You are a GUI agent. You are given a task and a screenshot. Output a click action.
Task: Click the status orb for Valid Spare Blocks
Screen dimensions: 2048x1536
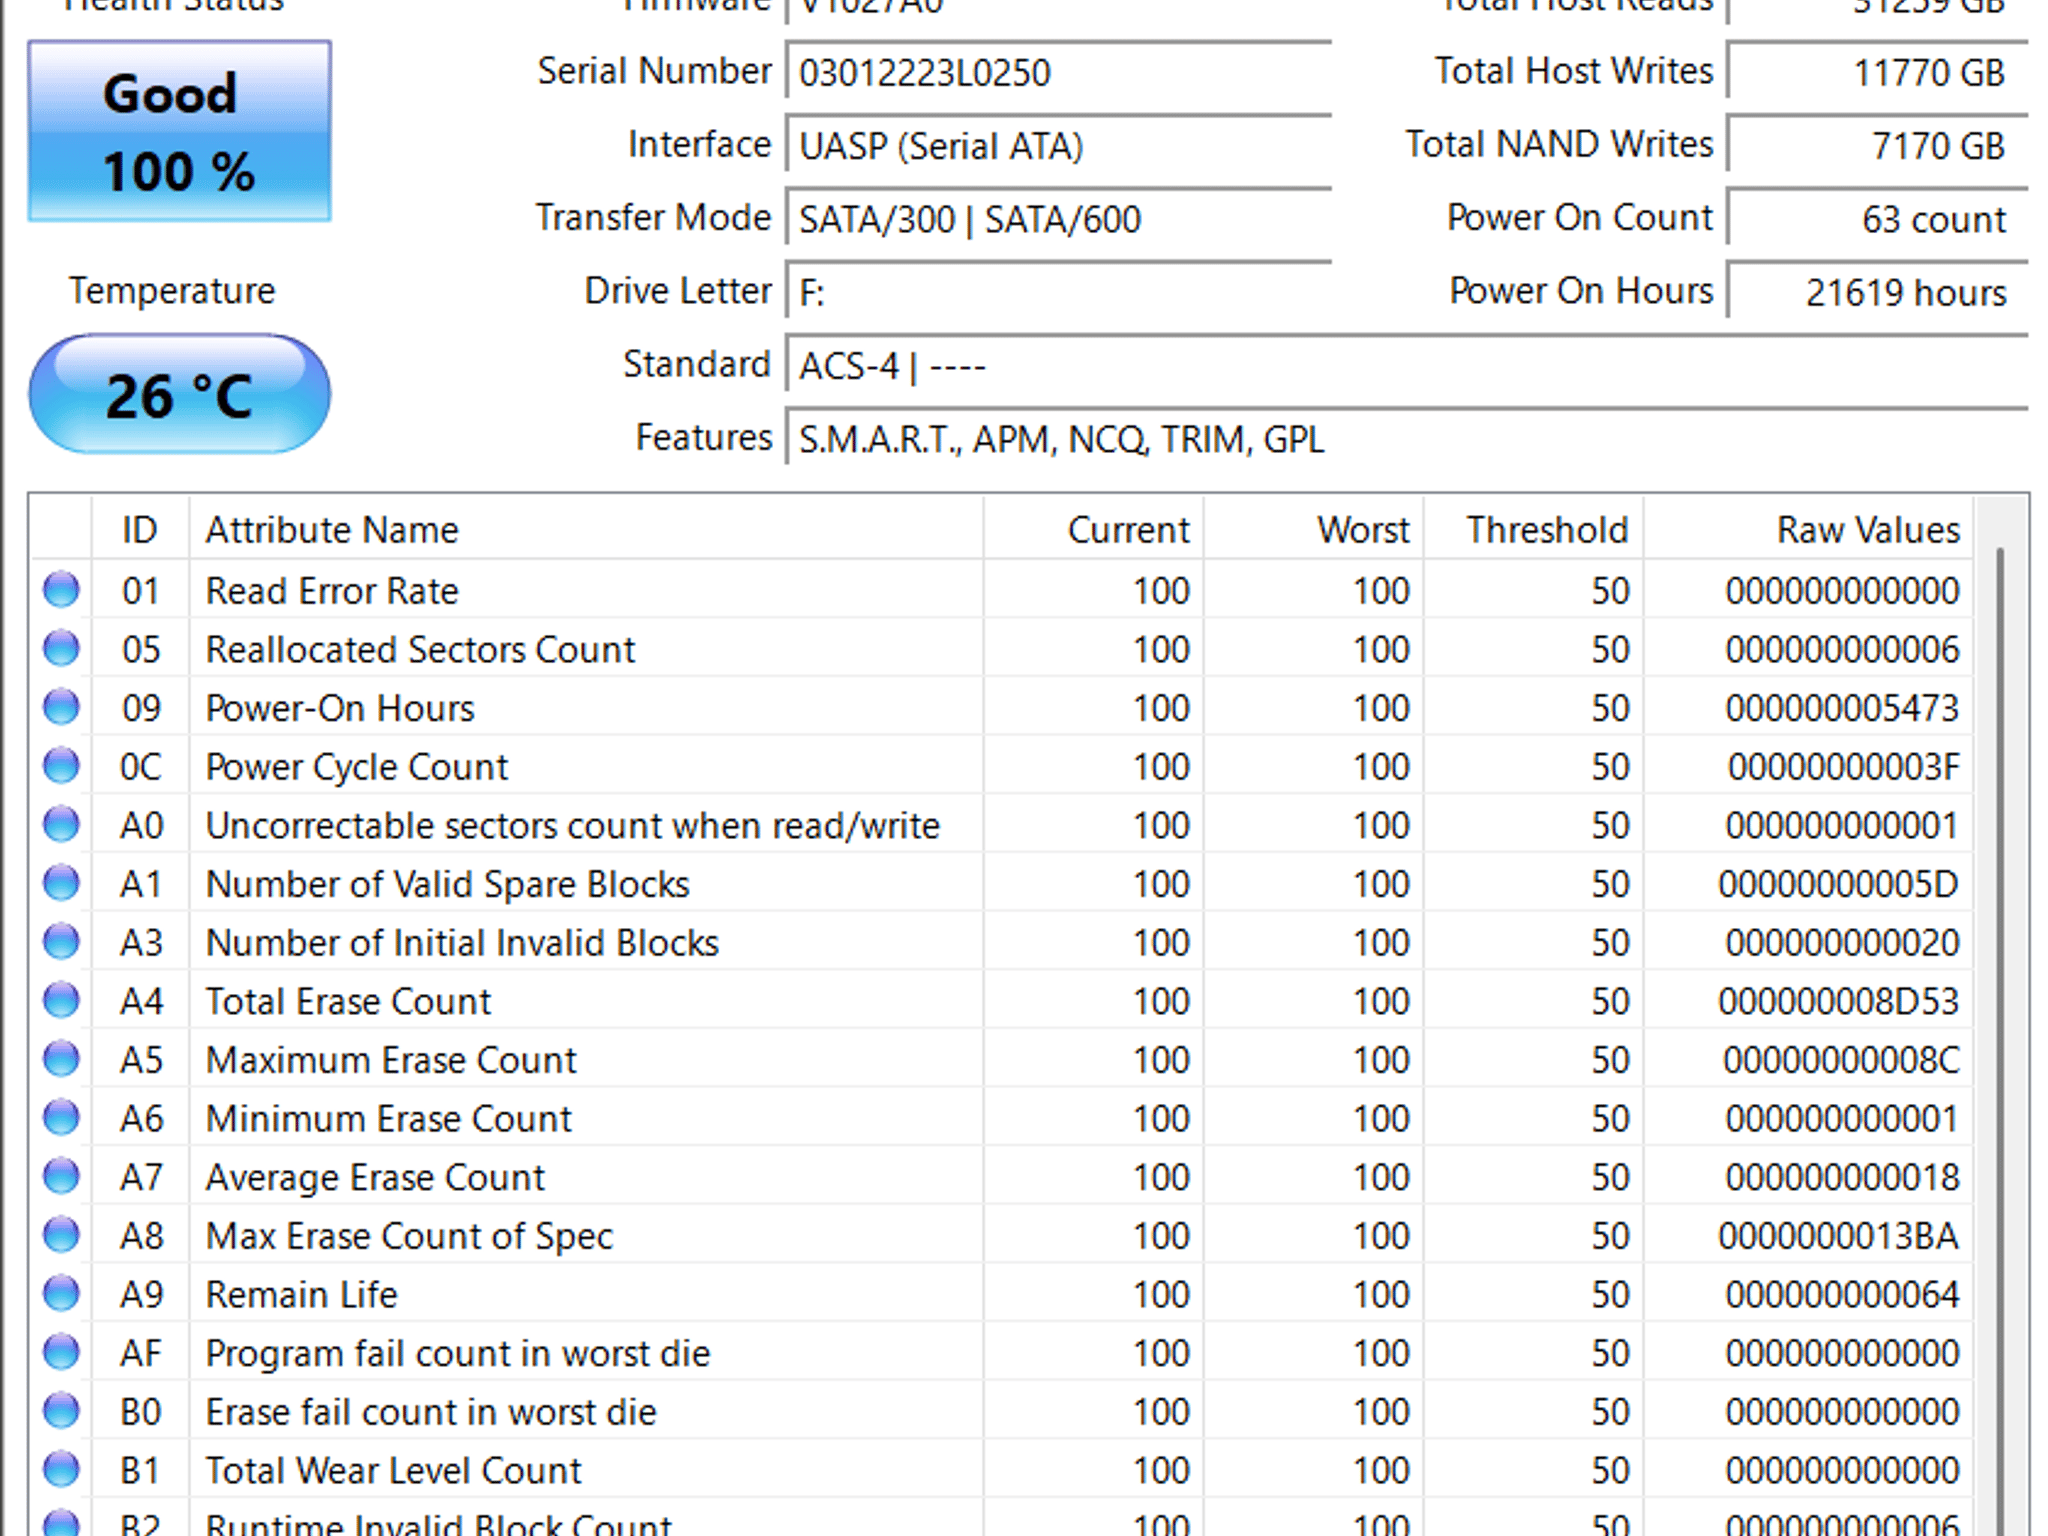61,882
